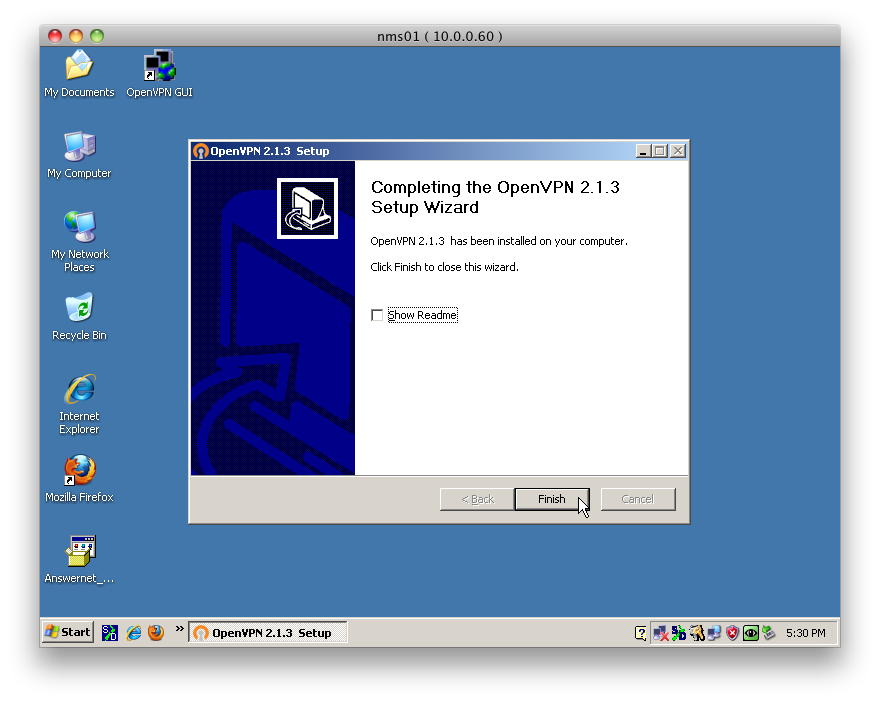Click the disabled Back button

tap(477, 499)
